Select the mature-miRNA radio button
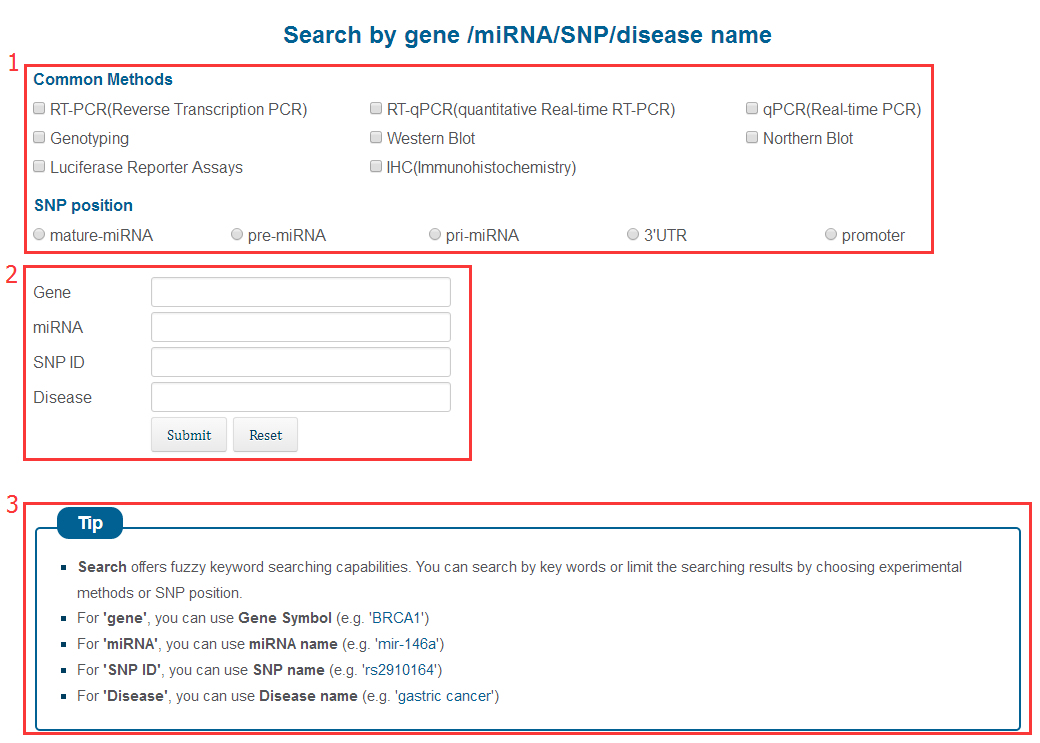This screenshot has width=1040, height=743. [39, 235]
